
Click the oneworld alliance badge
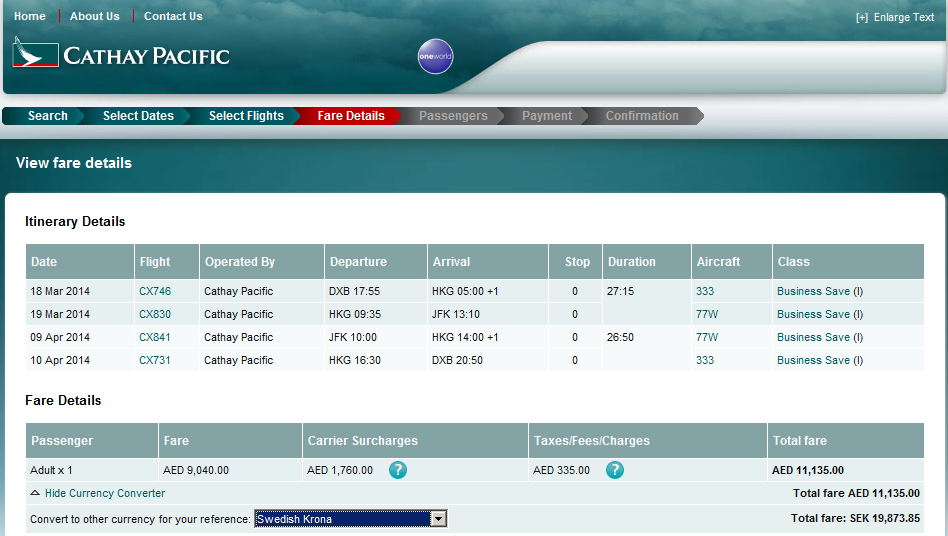pos(435,57)
